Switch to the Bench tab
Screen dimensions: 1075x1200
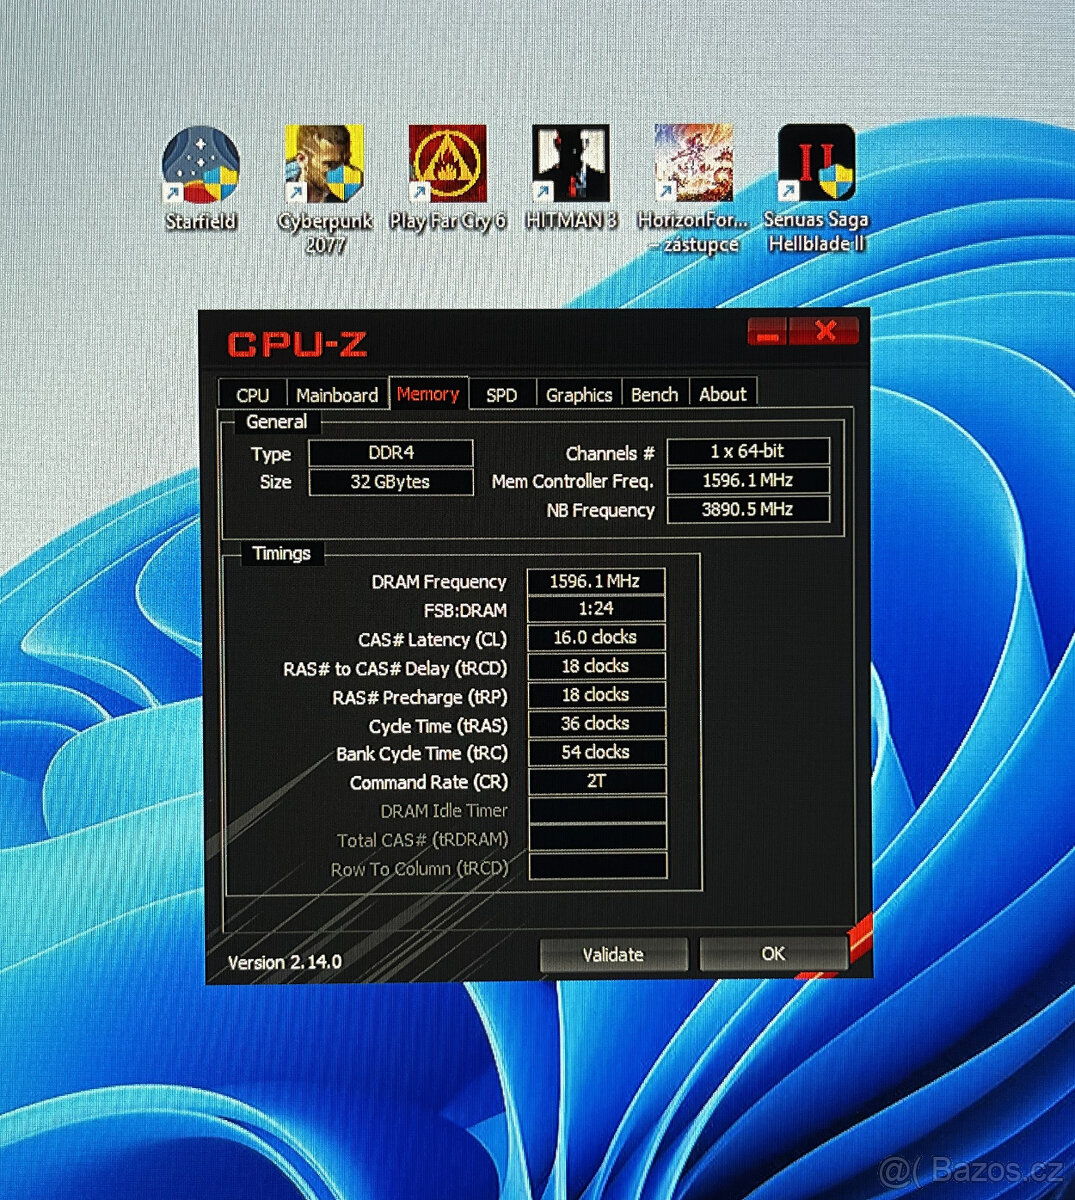(x=654, y=394)
